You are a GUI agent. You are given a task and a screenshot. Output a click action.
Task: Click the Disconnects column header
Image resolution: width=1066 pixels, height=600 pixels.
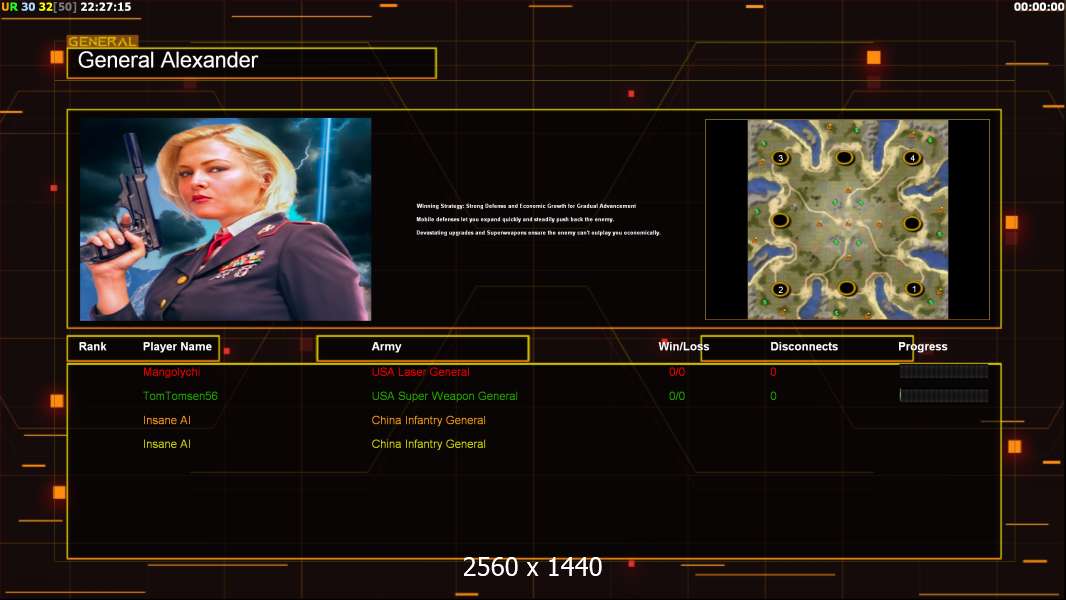click(x=804, y=347)
